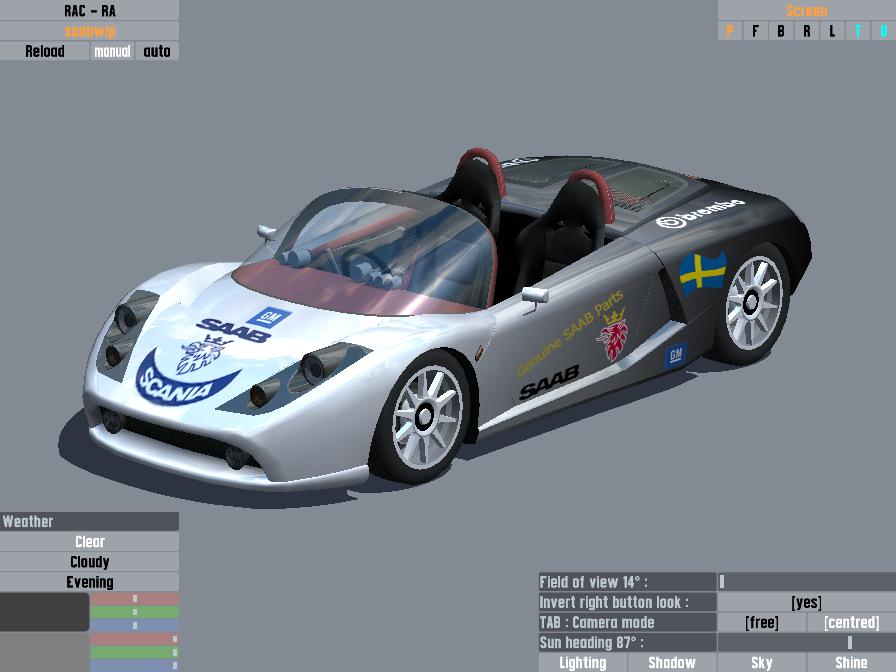Click the TAB : Camera mode label
The width and height of the screenshot is (896, 672).
click(627, 622)
